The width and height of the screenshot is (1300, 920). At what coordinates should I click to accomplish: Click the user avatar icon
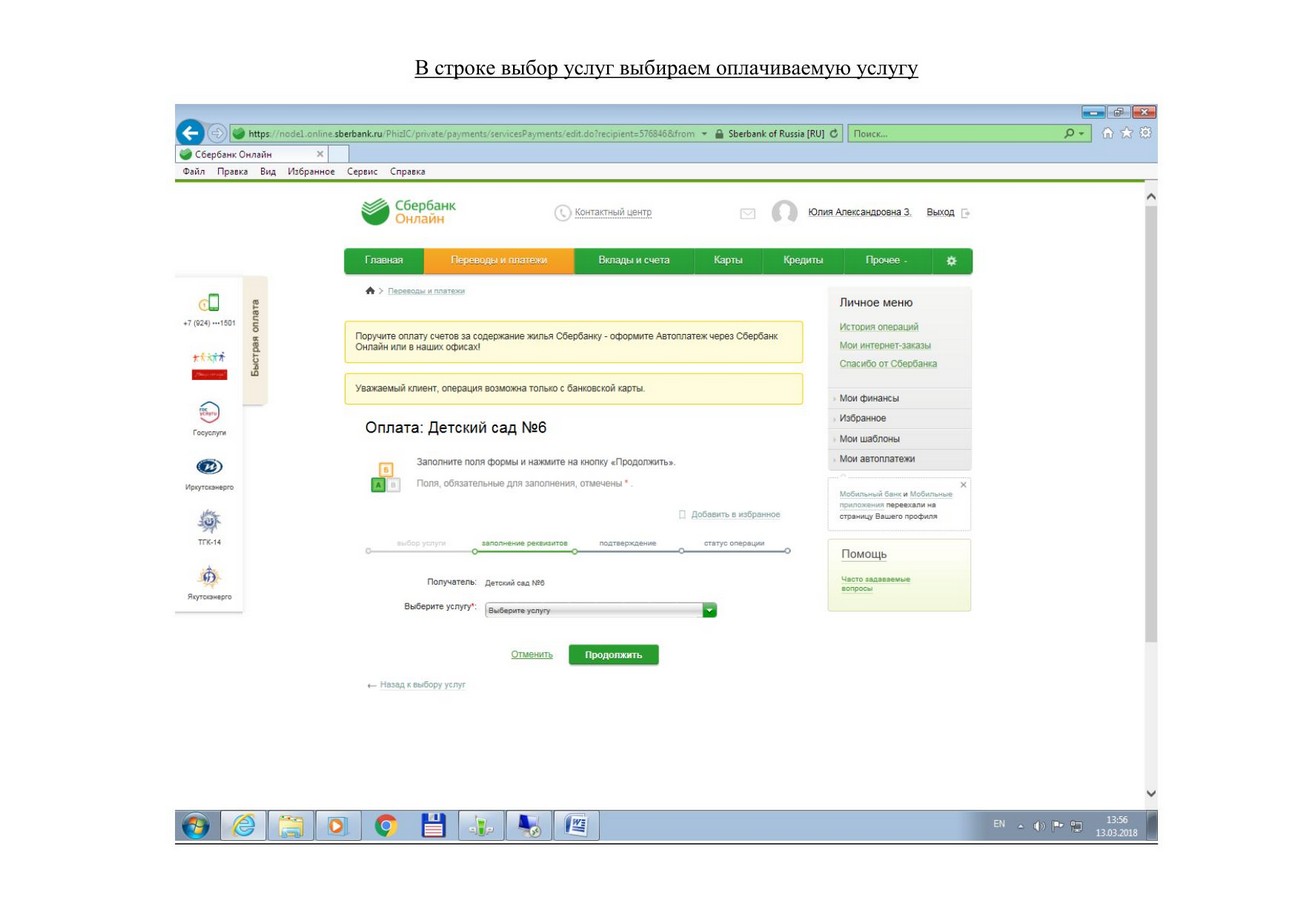pyautogui.click(x=785, y=213)
